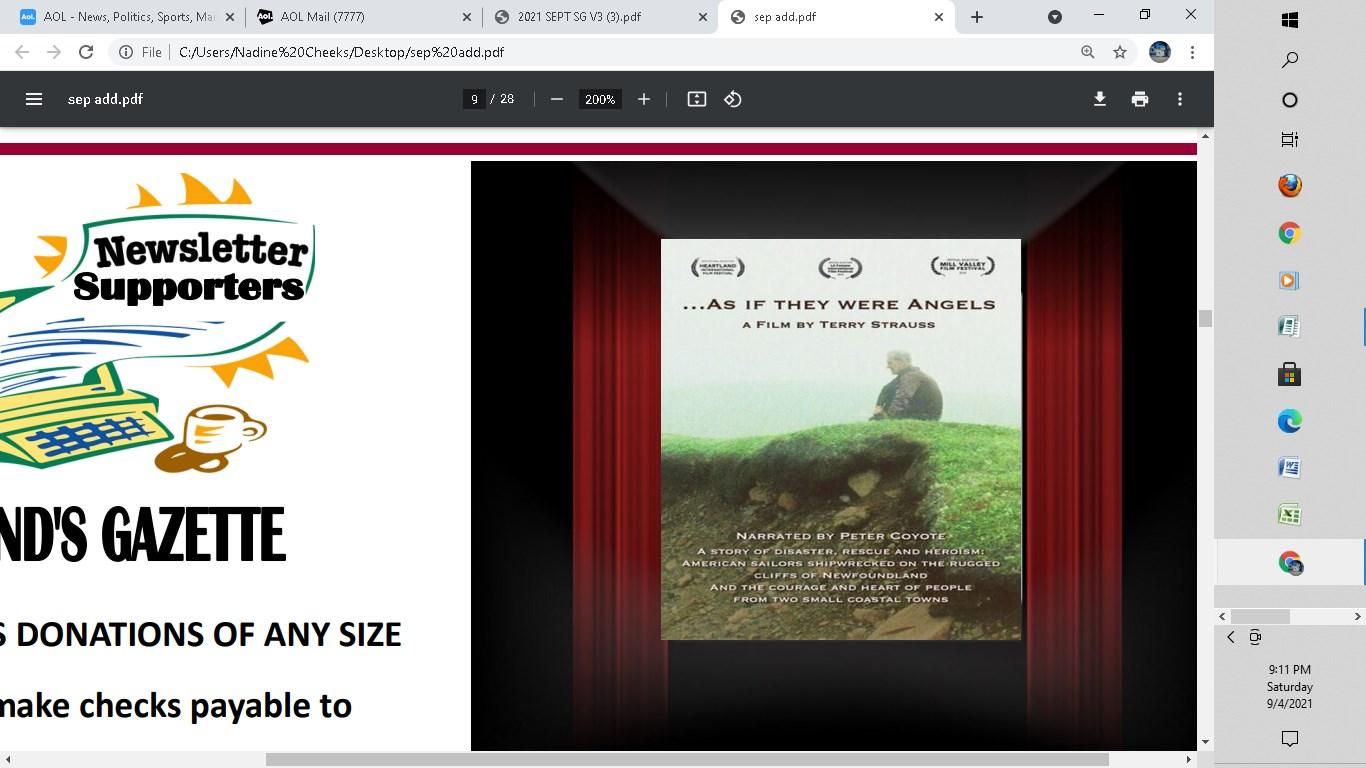Open first Google Chrome taskbar icon
The width and height of the screenshot is (1366, 768).
1290,234
